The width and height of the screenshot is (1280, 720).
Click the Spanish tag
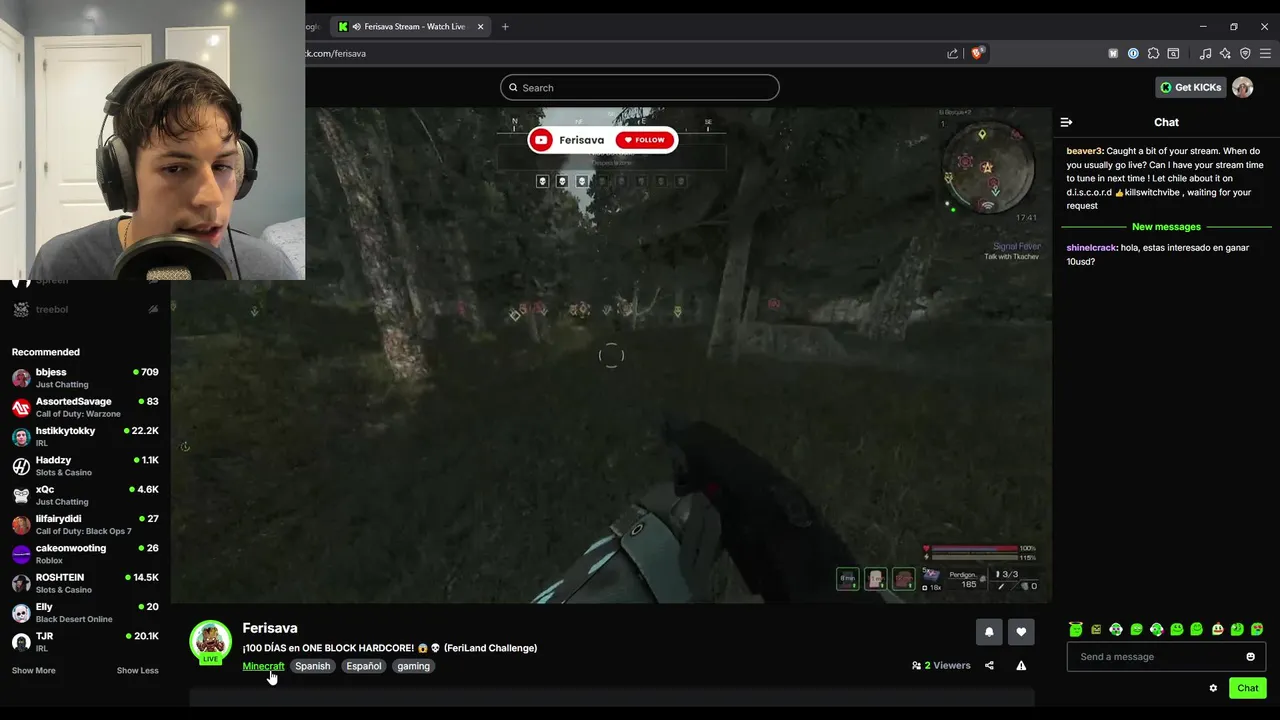click(x=312, y=666)
